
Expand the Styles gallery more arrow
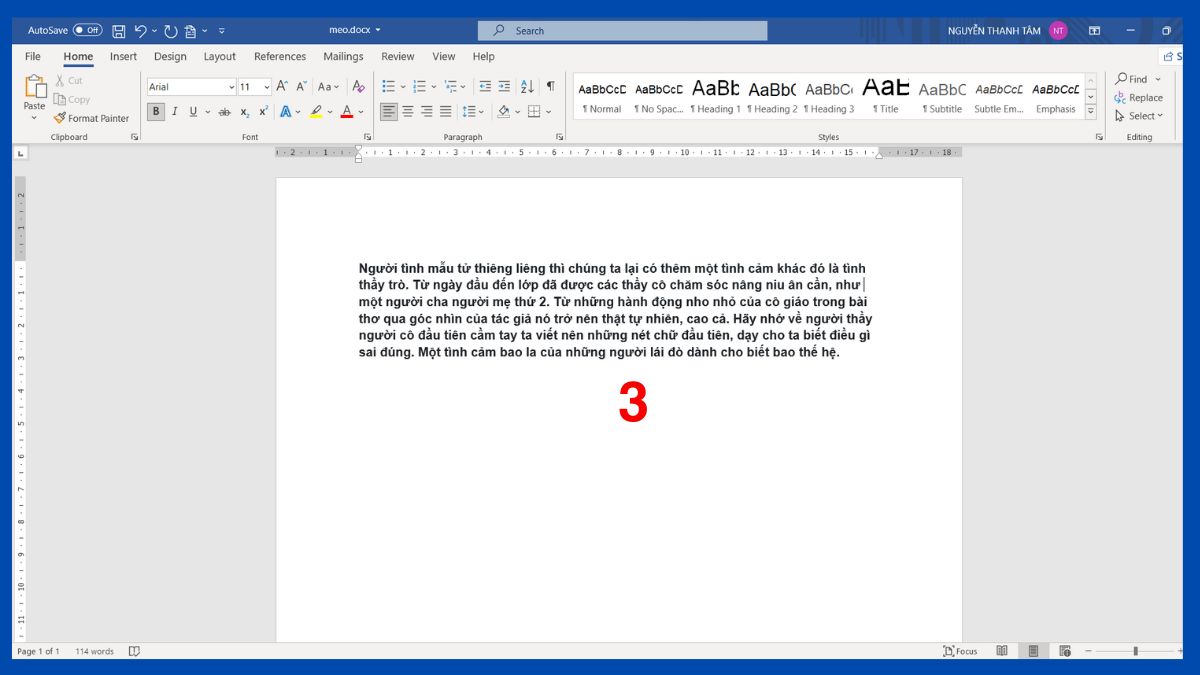1091,113
